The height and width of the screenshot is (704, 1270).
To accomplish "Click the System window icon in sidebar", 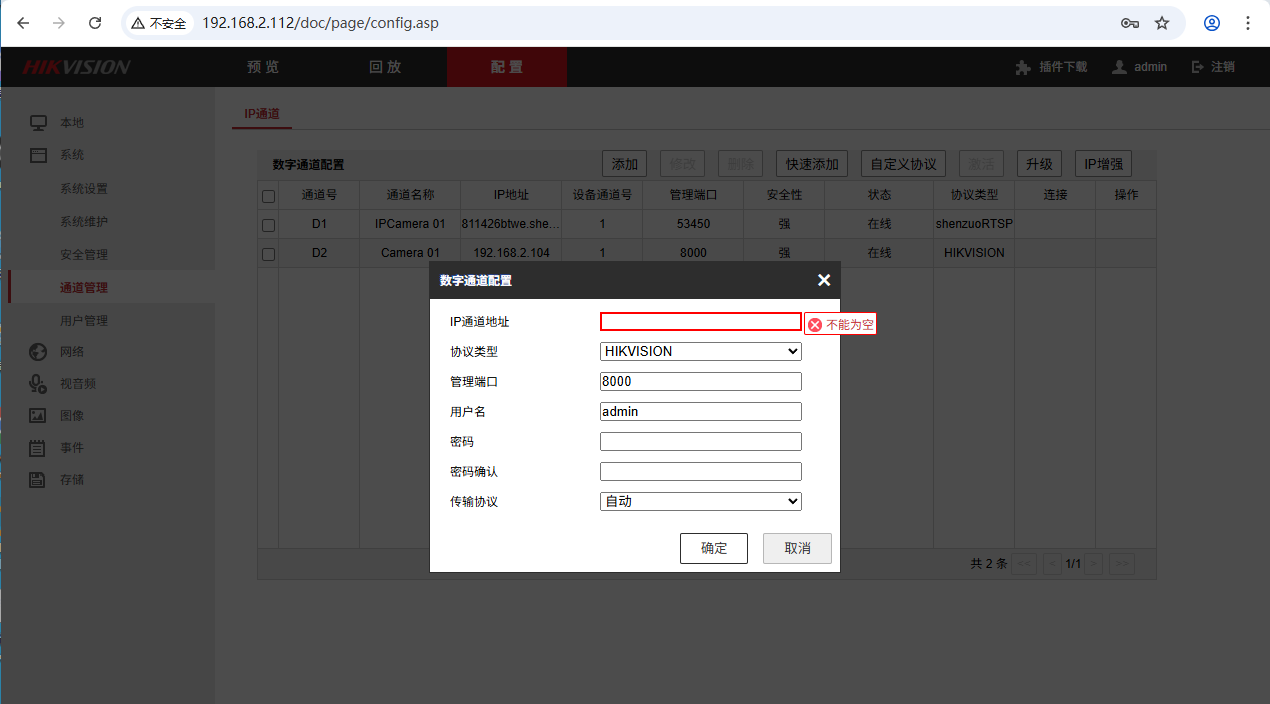I will 38,155.
